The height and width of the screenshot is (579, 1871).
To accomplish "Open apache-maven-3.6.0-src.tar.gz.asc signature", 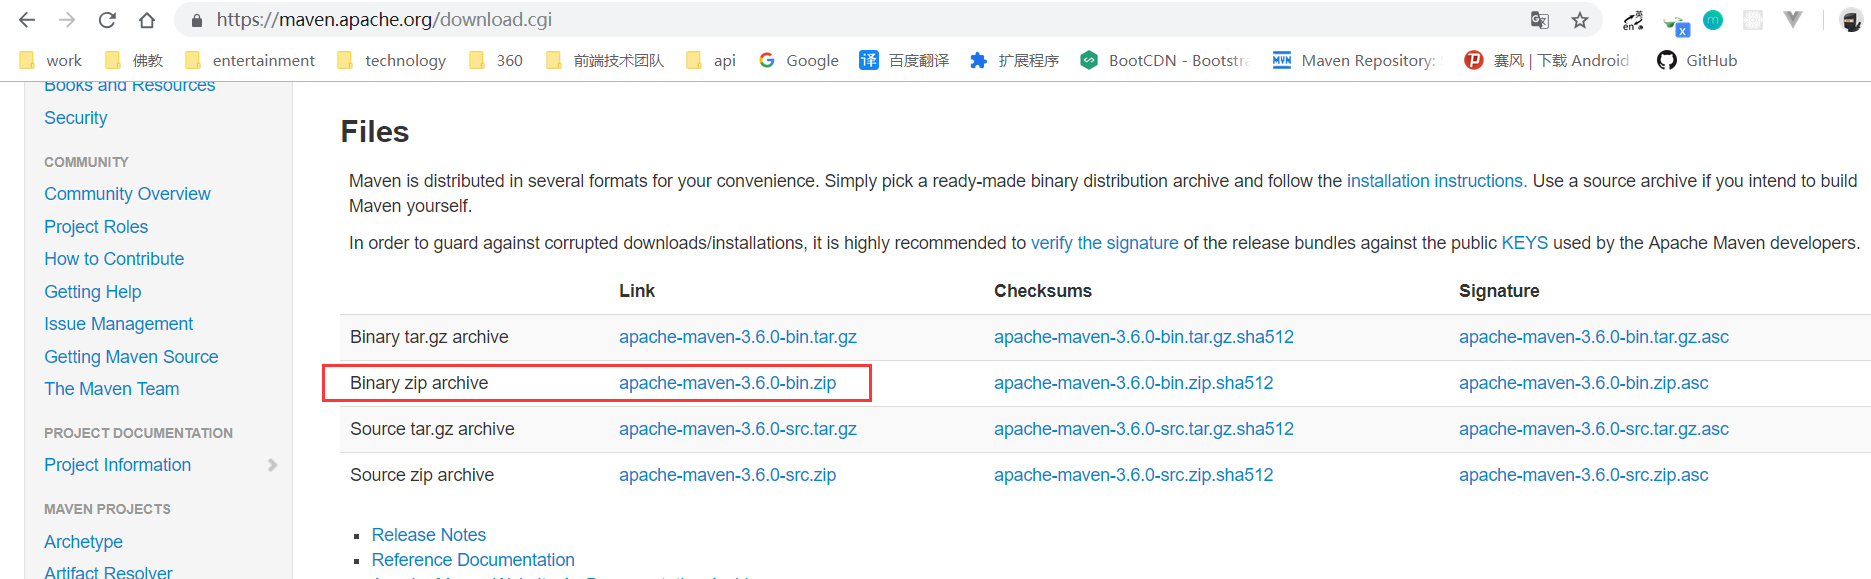I will [1594, 429].
